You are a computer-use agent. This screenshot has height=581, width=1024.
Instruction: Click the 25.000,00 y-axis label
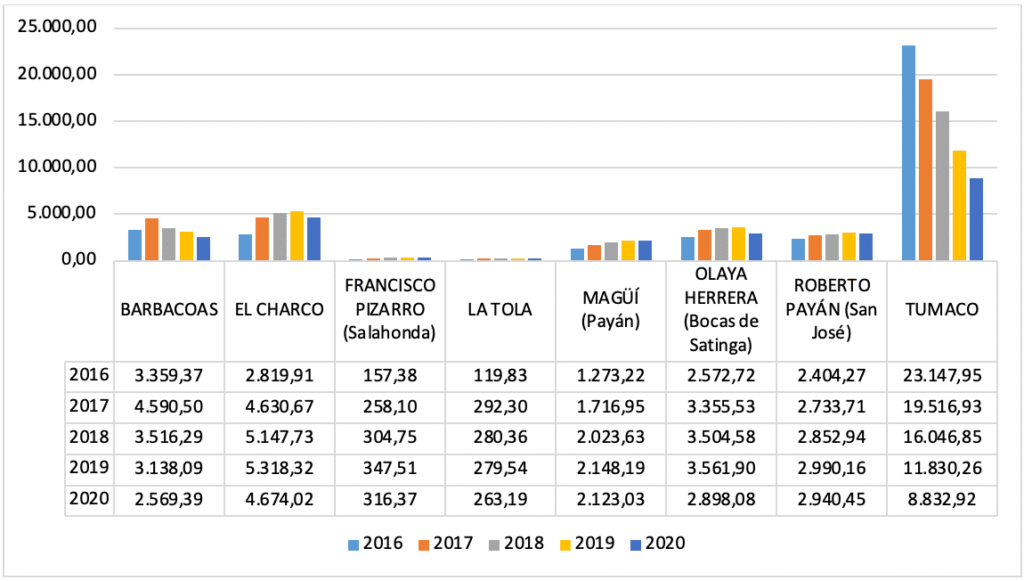57,28
